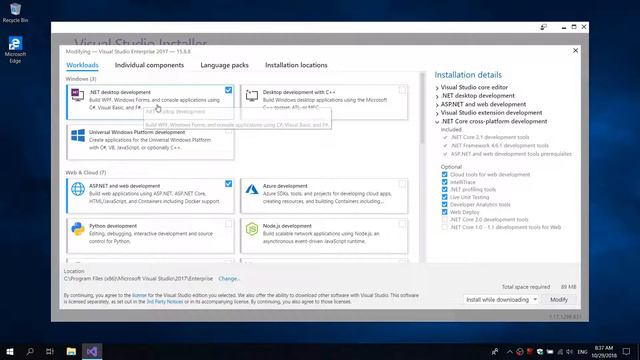Viewport: 640px width, 360px height.
Task: Open the Recycle Bin desktop icon
Action: pyautogui.click(x=15, y=13)
